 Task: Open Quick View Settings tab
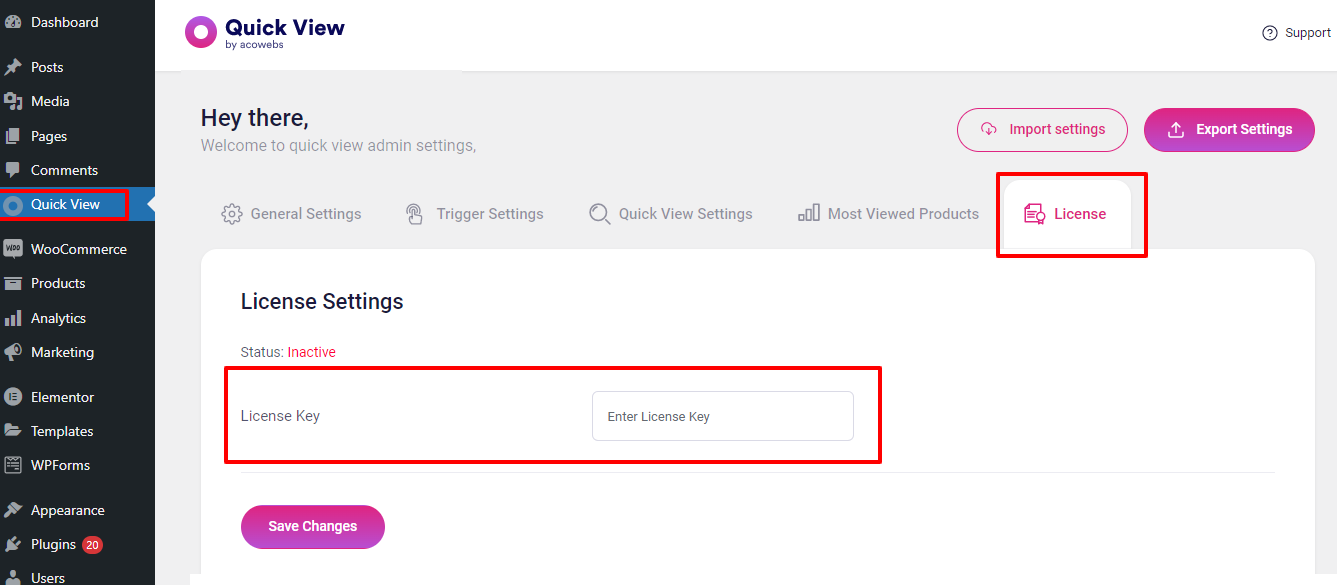pos(671,214)
